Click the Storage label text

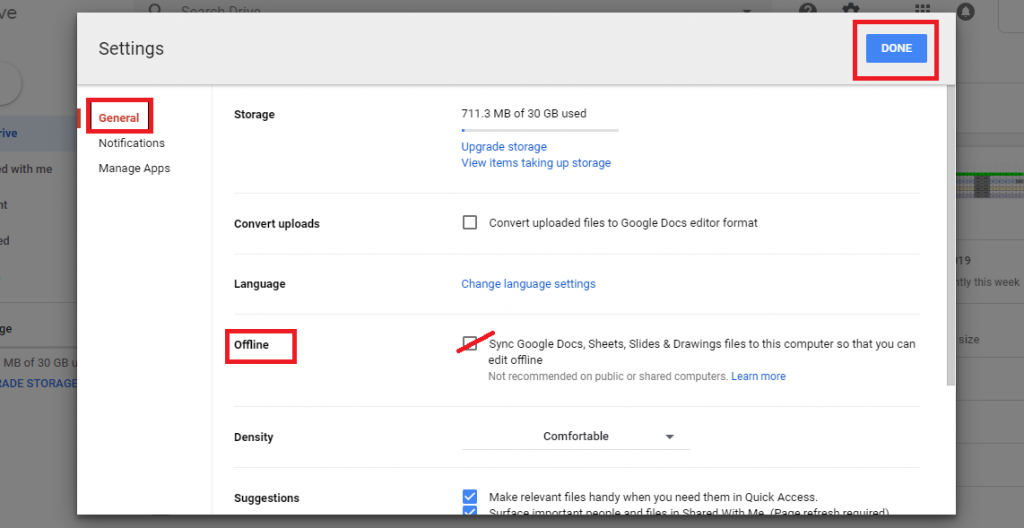(254, 114)
